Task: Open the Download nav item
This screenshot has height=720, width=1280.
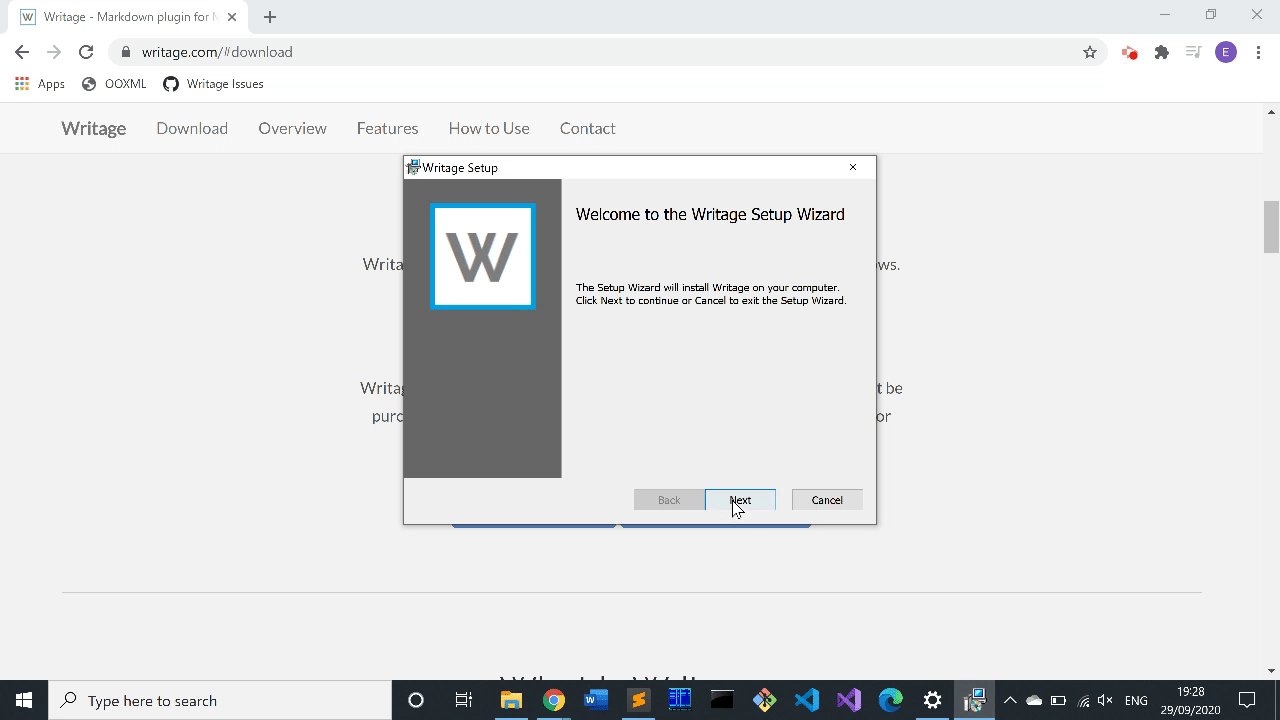Action: pos(192,128)
